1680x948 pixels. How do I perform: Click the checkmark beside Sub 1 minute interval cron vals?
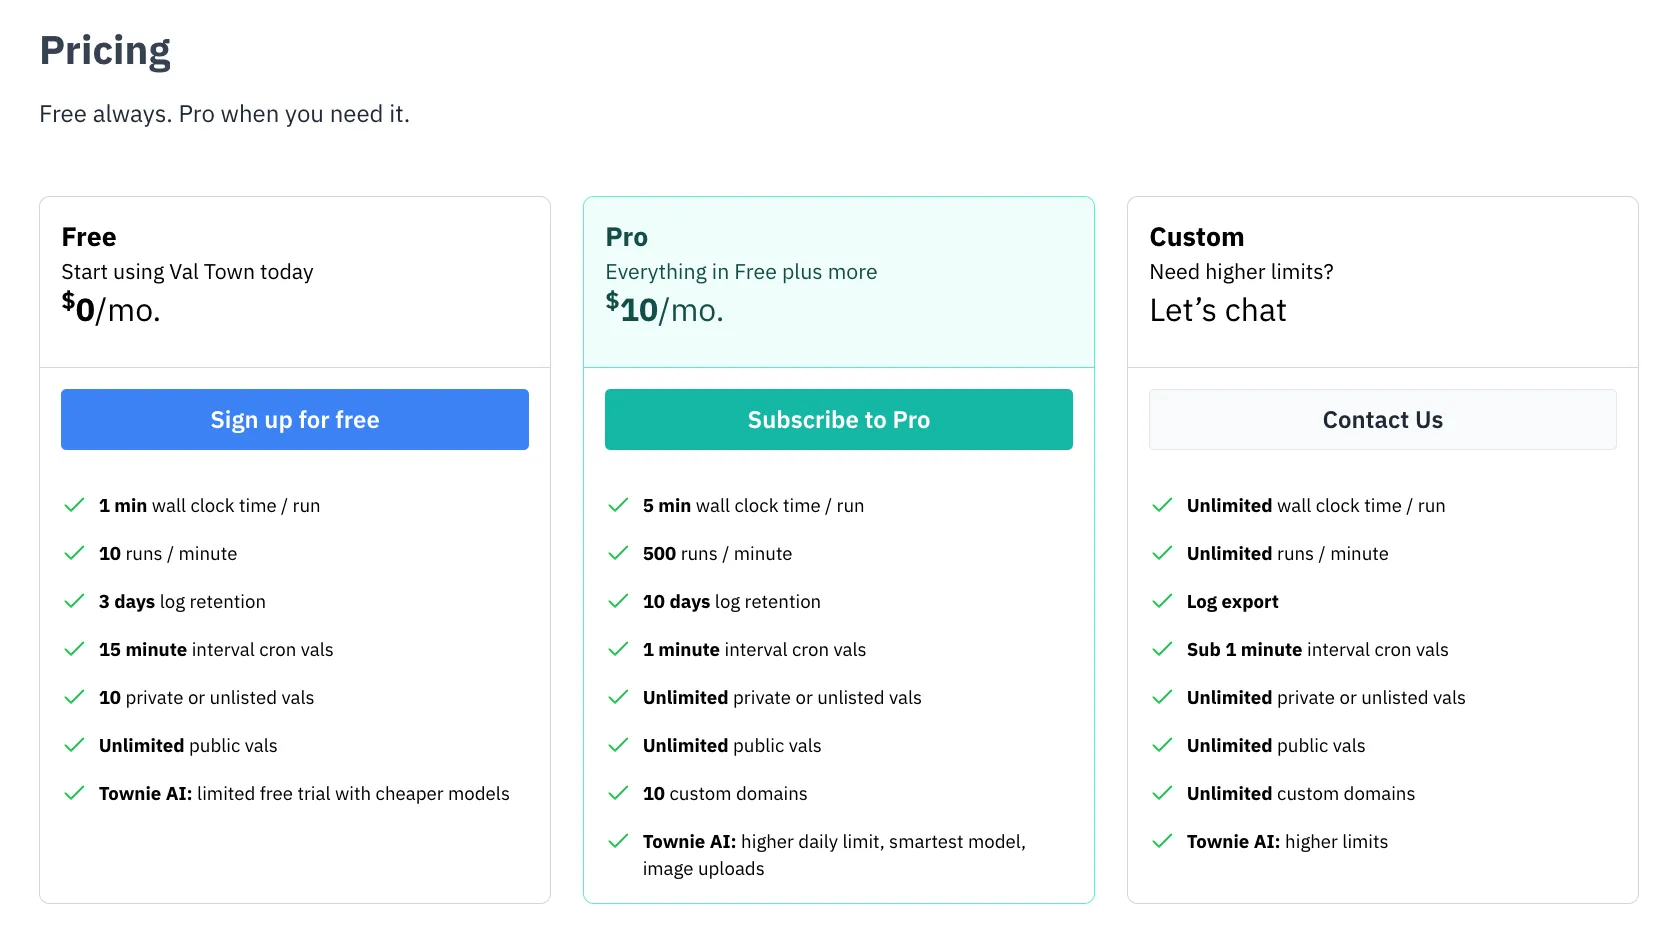tap(1163, 649)
